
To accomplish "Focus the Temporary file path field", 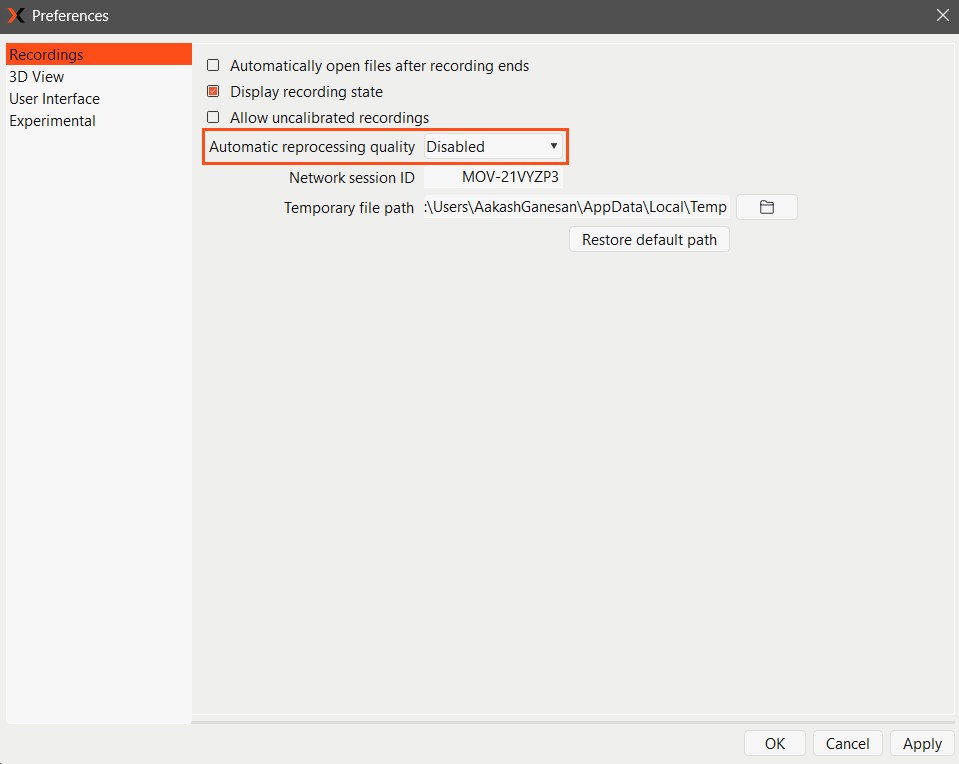I will [x=576, y=207].
